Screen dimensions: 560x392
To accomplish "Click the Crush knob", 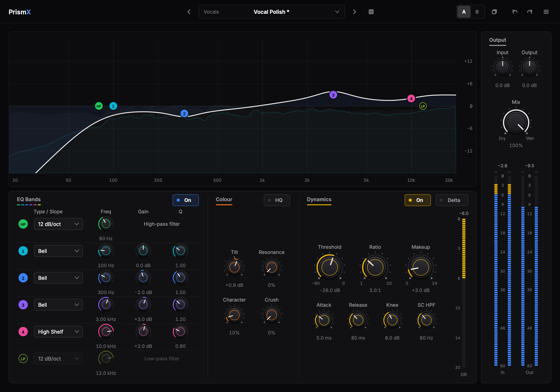I will click(x=271, y=315).
